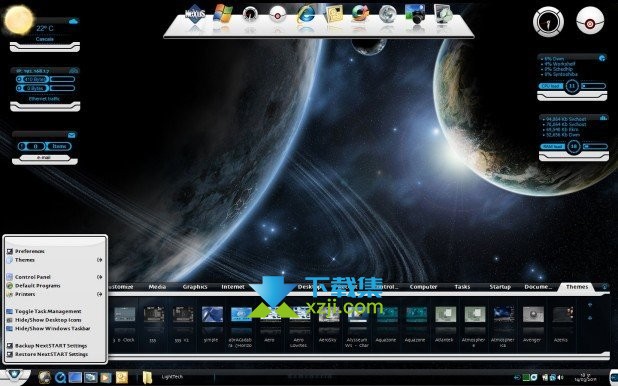
Task: Click Restore NextSTART Settings
Action: (51, 354)
